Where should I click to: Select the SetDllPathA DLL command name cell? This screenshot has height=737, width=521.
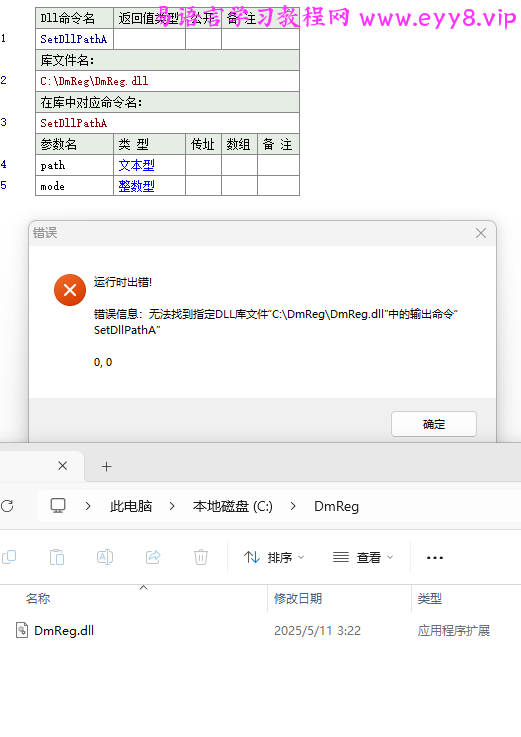pos(74,39)
